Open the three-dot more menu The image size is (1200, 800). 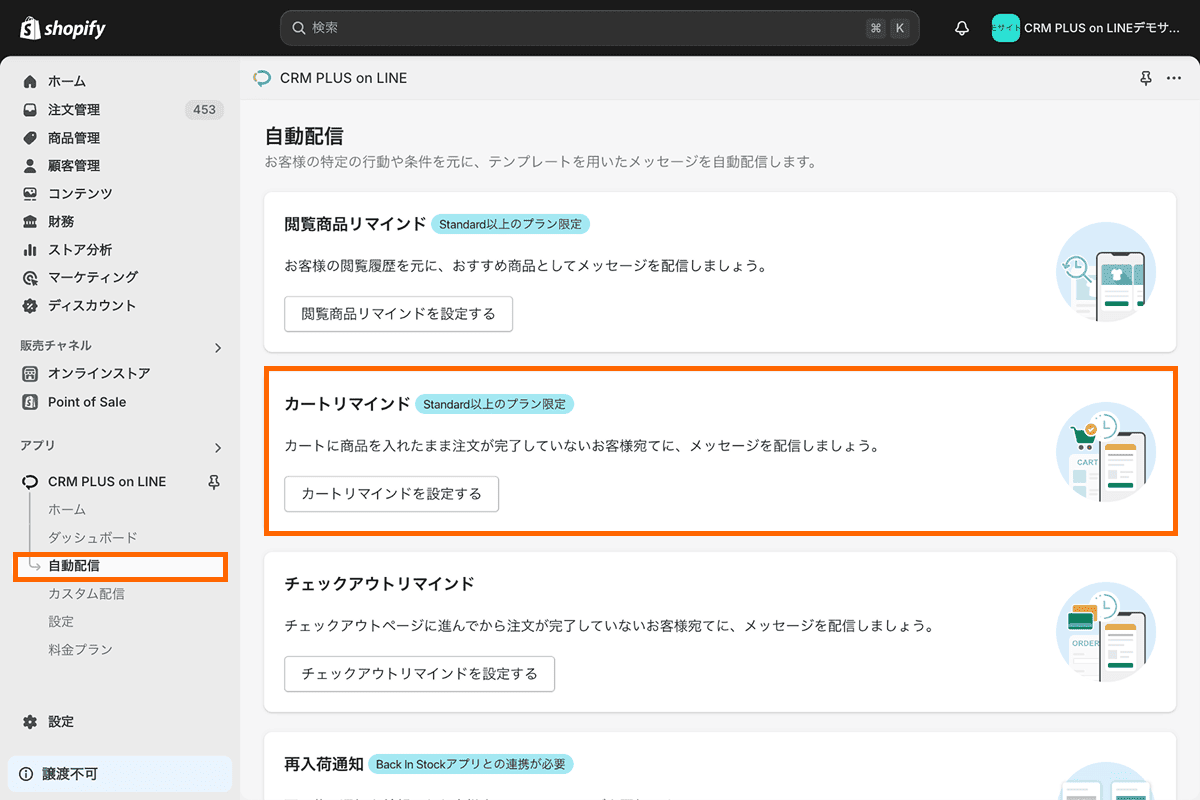pos(1173,78)
